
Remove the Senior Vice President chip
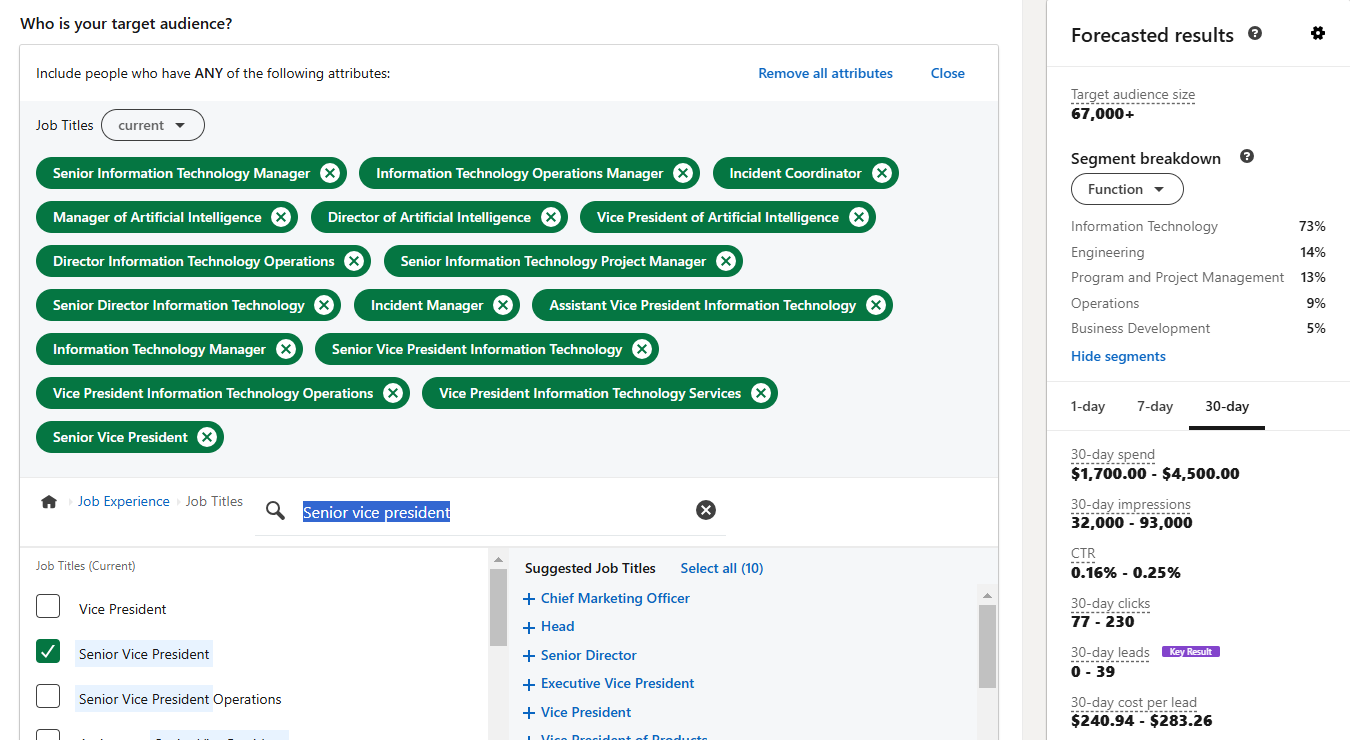(x=207, y=437)
